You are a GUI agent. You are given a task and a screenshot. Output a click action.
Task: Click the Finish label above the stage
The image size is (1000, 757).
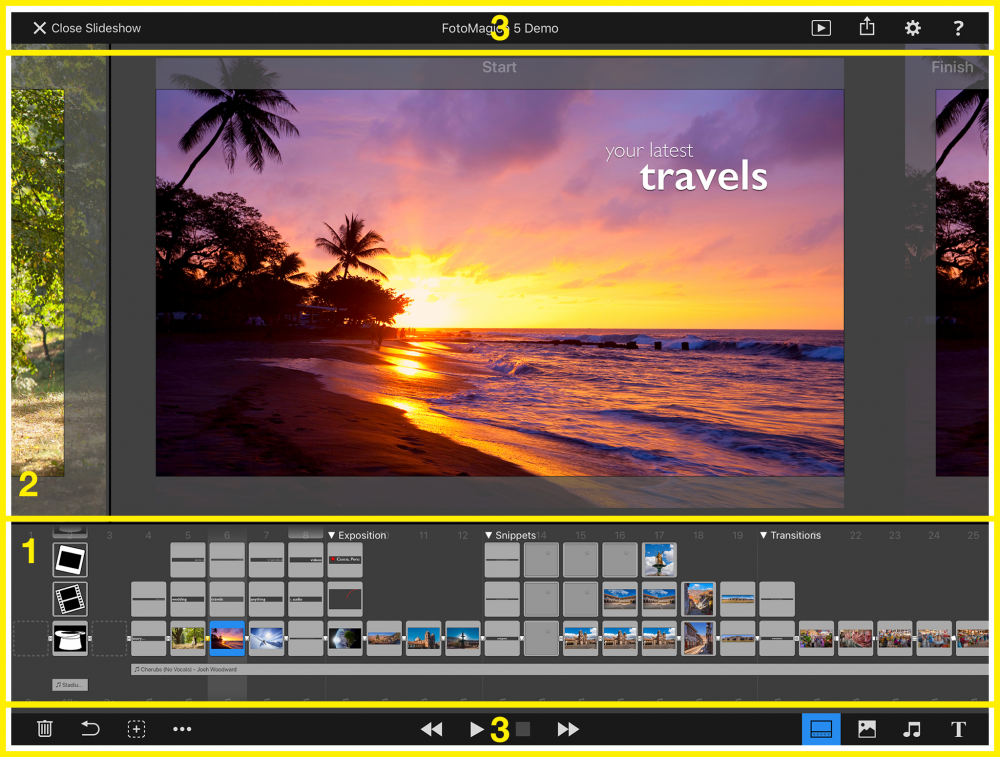952,67
